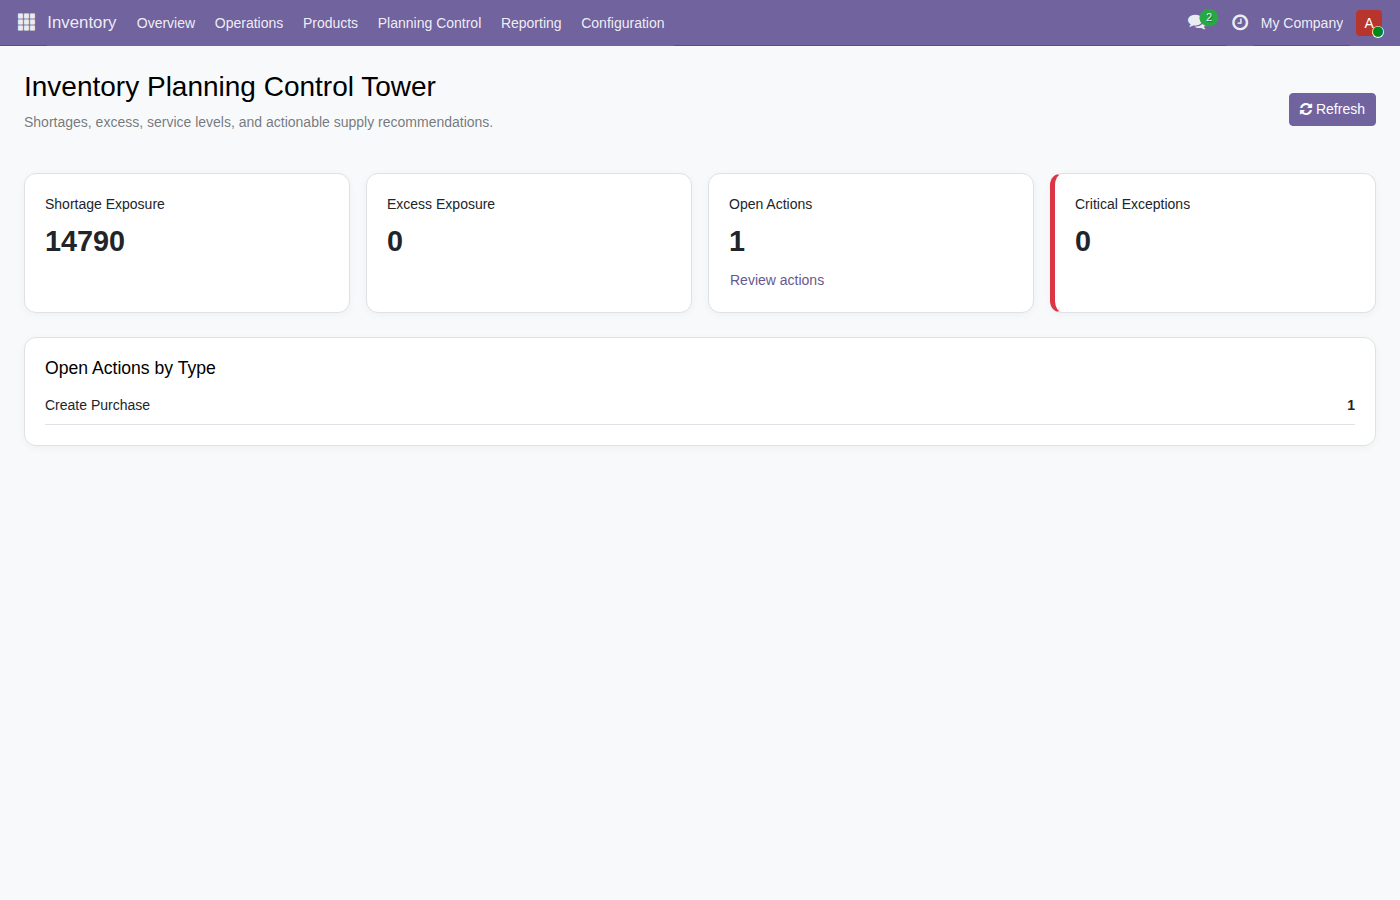The image size is (1400, 900).
Task: Open the Planning Control menu
Action: [x=429, y=23]
